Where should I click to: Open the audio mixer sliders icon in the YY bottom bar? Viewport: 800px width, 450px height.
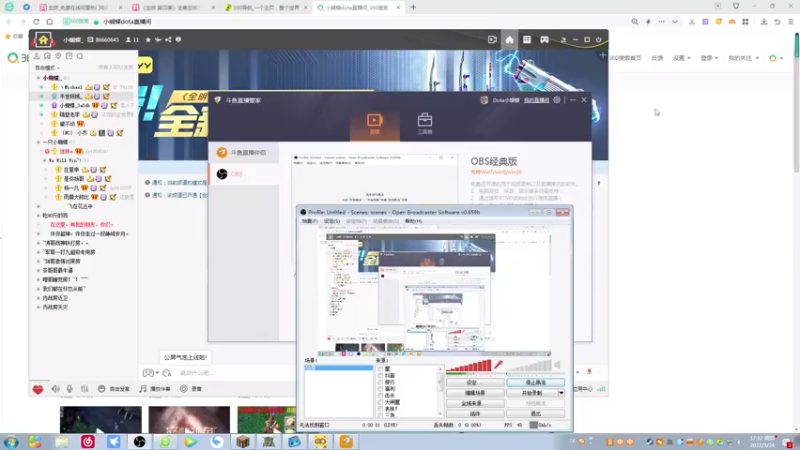click(x=84, y=389)
